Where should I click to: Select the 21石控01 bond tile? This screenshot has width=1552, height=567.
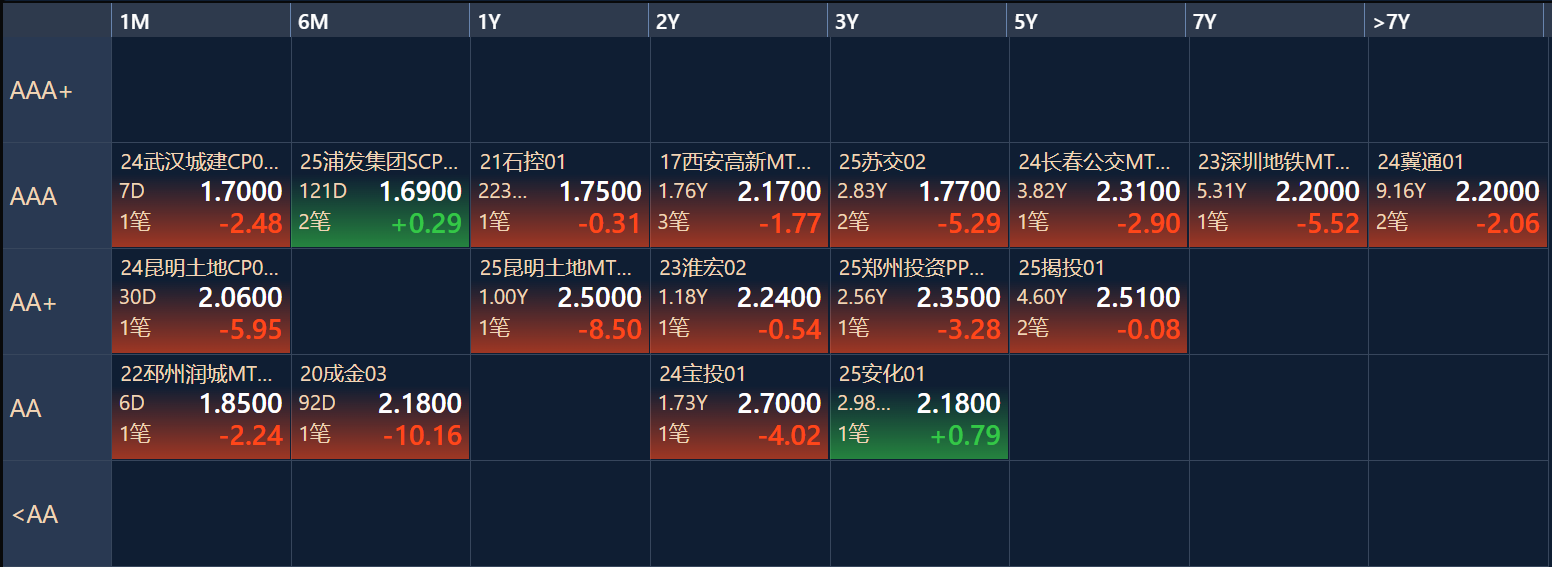click(x=560, y=195)
